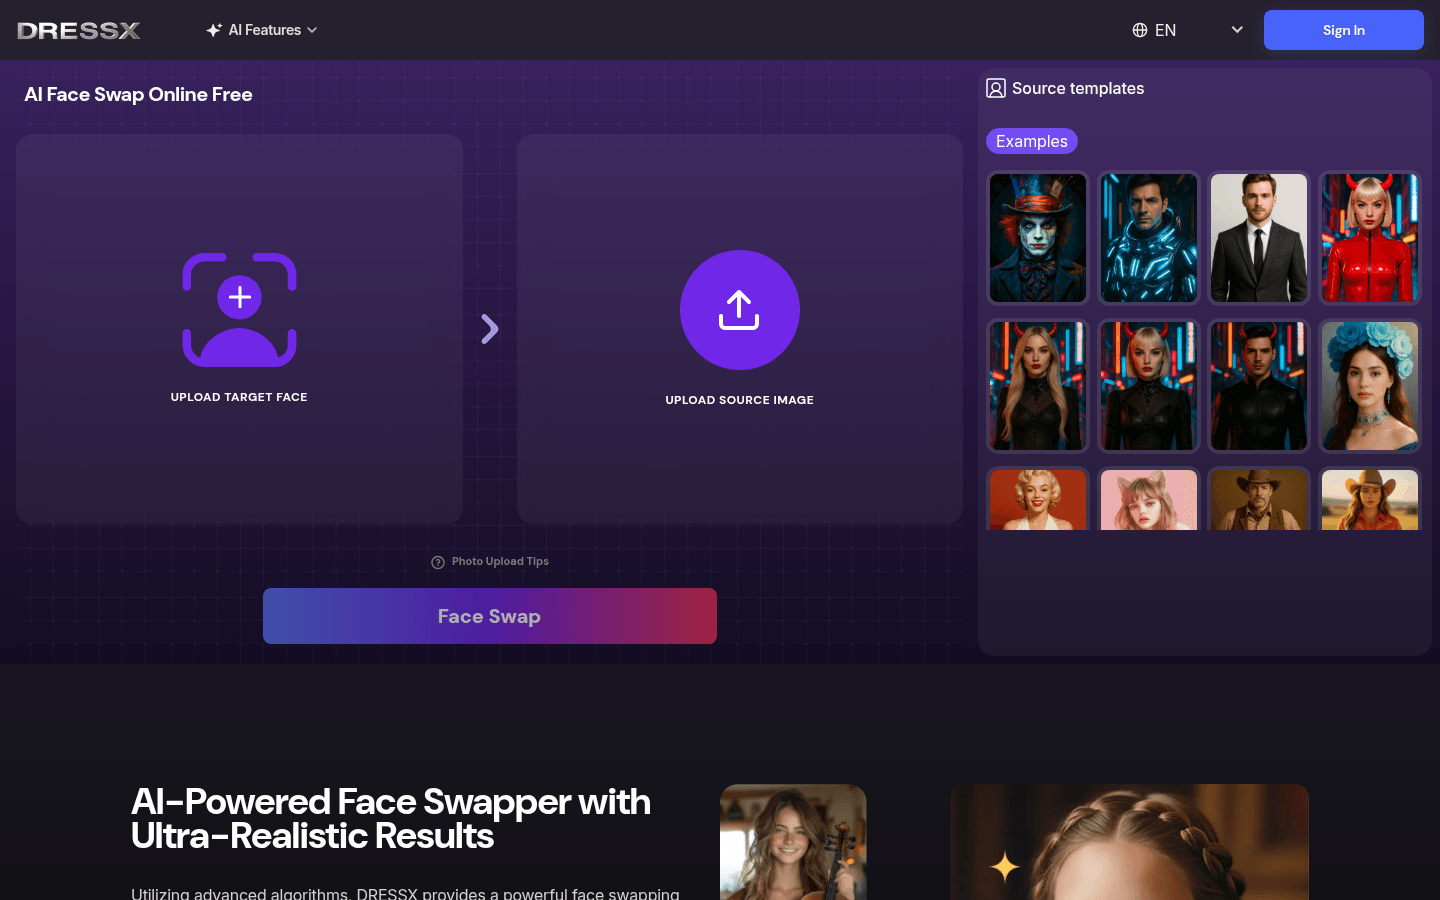The image size is (1440, 900).
Task: Choose the pink cat-ear girl template
Action: pyautogui.click(x=1149, y=499)
